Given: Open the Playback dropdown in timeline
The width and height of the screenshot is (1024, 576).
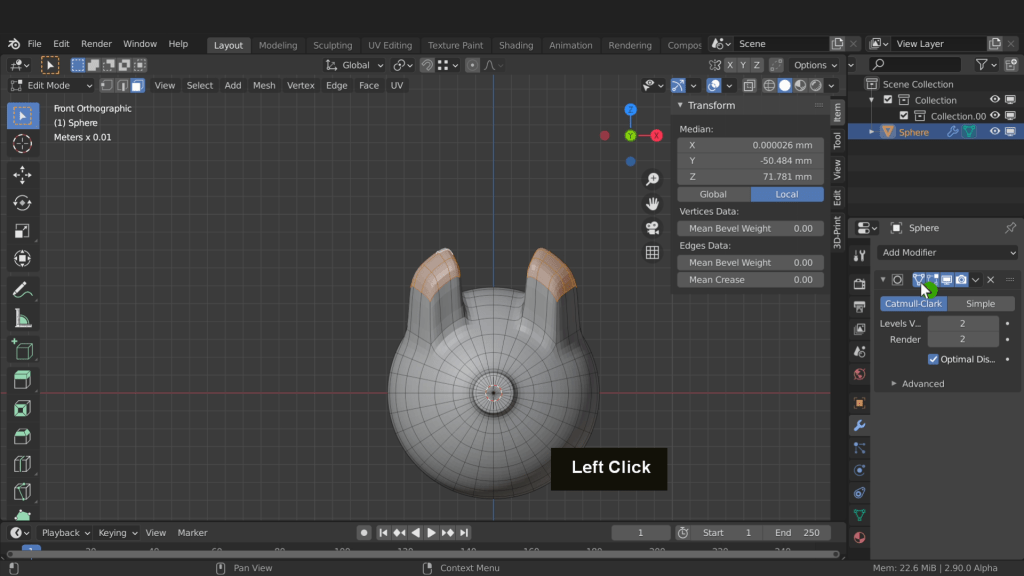Looking at the screenshot, I should coord(66,533).
